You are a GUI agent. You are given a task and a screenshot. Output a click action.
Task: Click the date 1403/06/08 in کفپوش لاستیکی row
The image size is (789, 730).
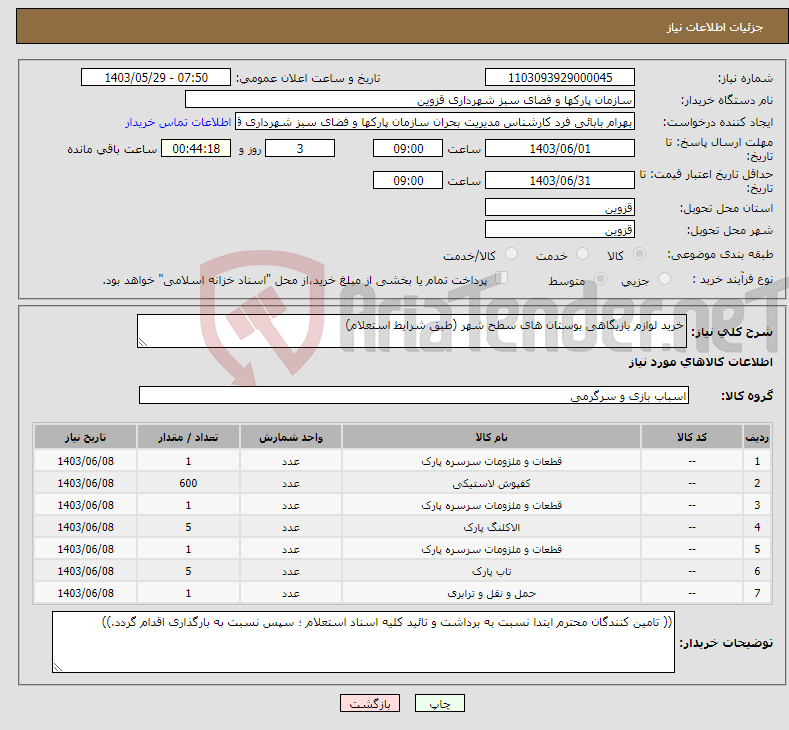[x=86, y=483]
